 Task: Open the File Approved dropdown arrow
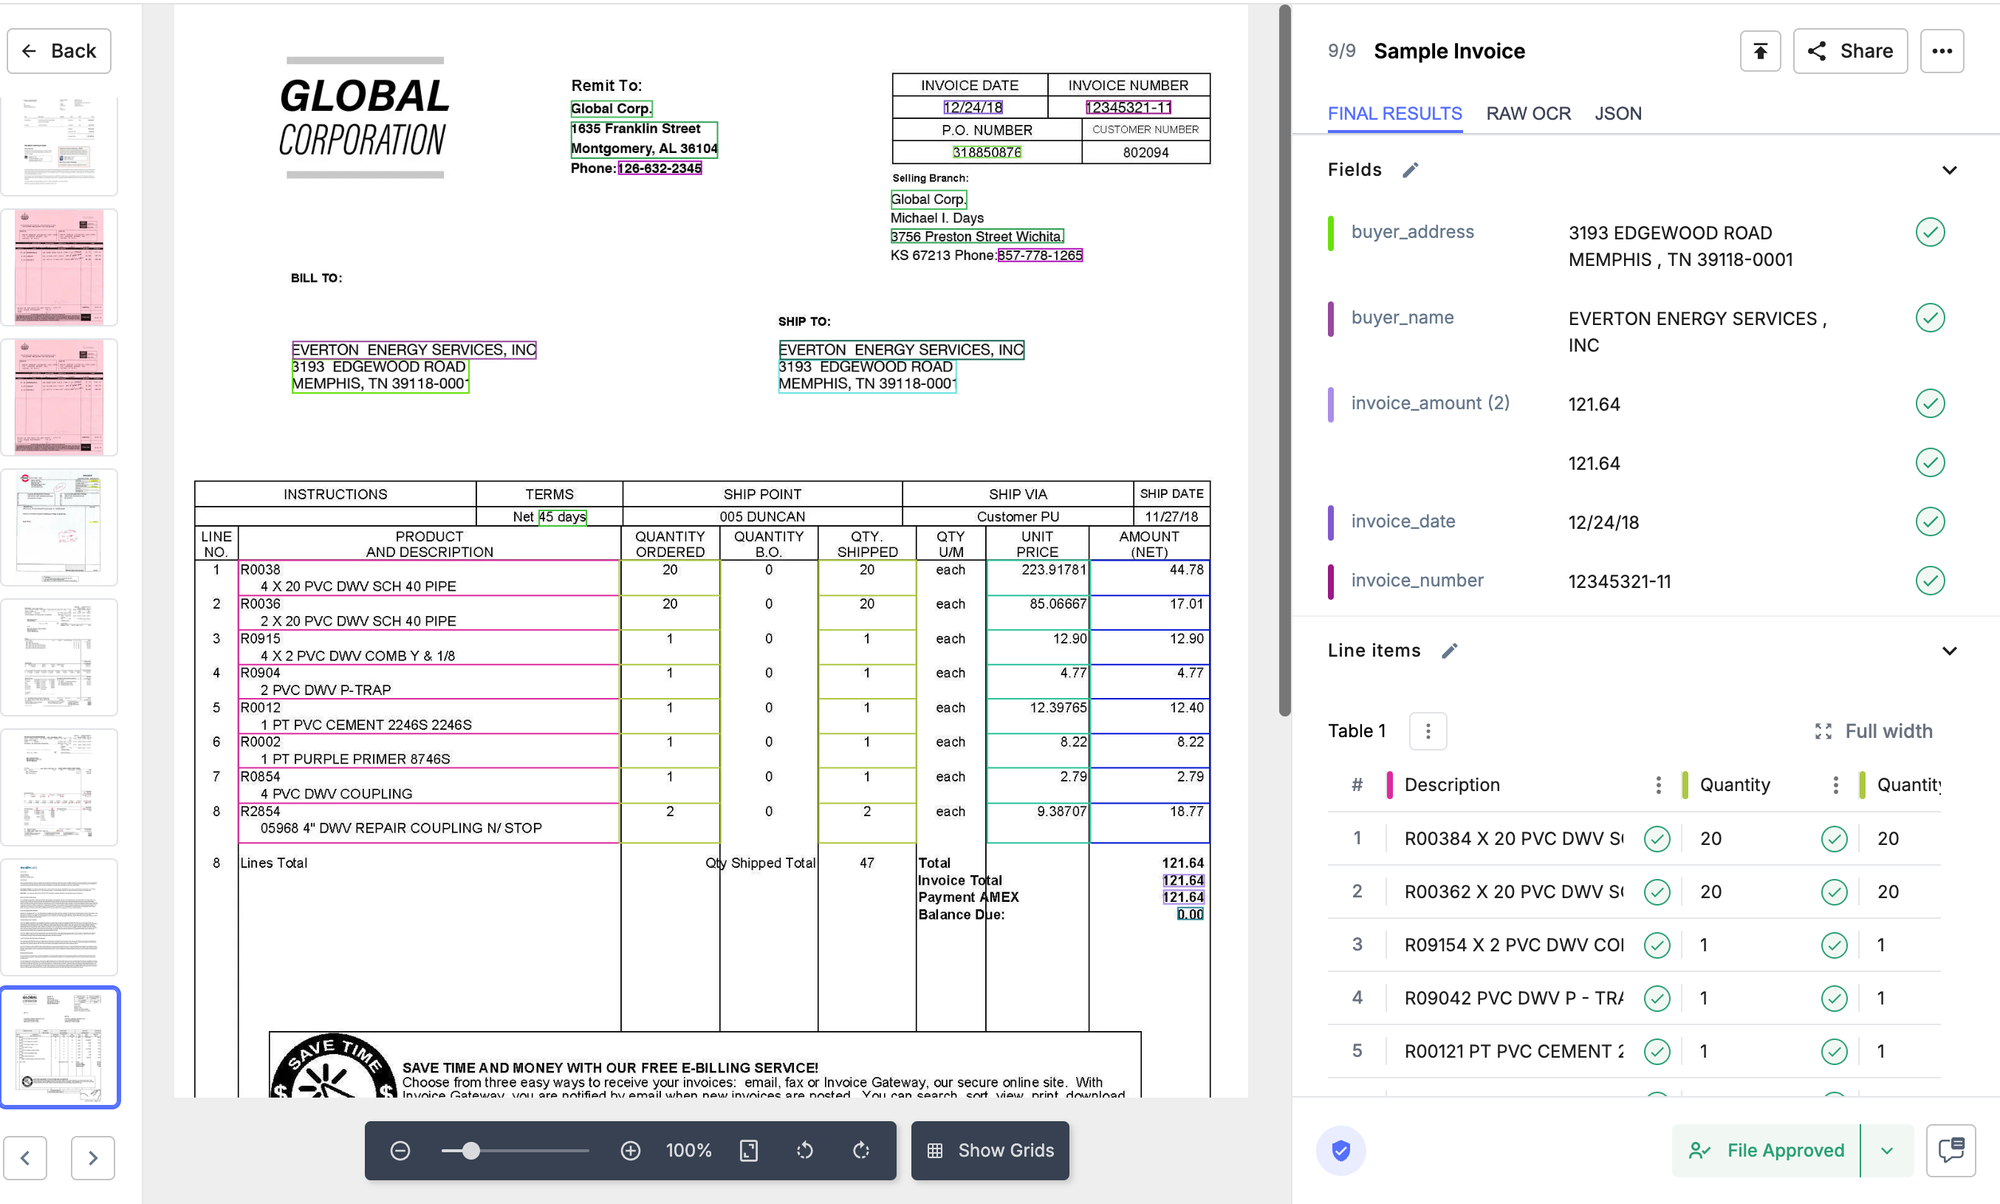pyautogui.click(x=1888, y=1150)
